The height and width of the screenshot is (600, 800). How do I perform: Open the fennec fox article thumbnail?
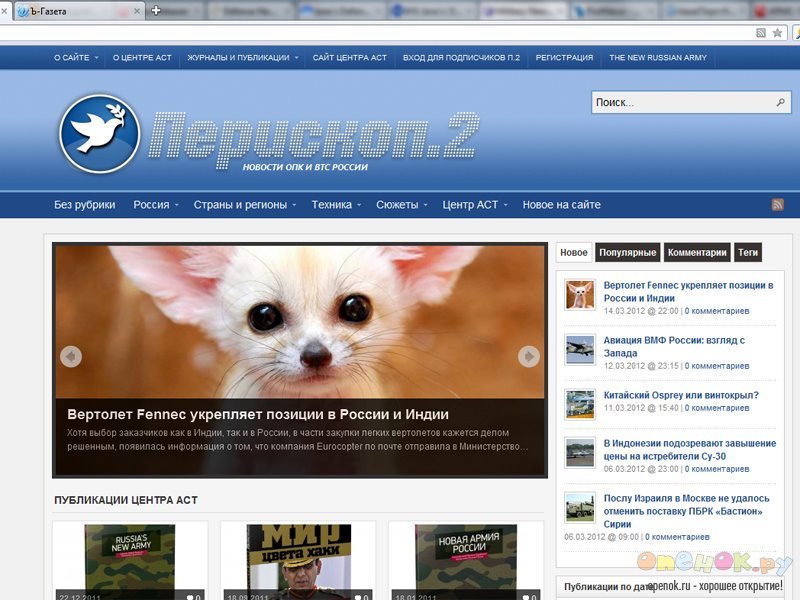[580, 295]
